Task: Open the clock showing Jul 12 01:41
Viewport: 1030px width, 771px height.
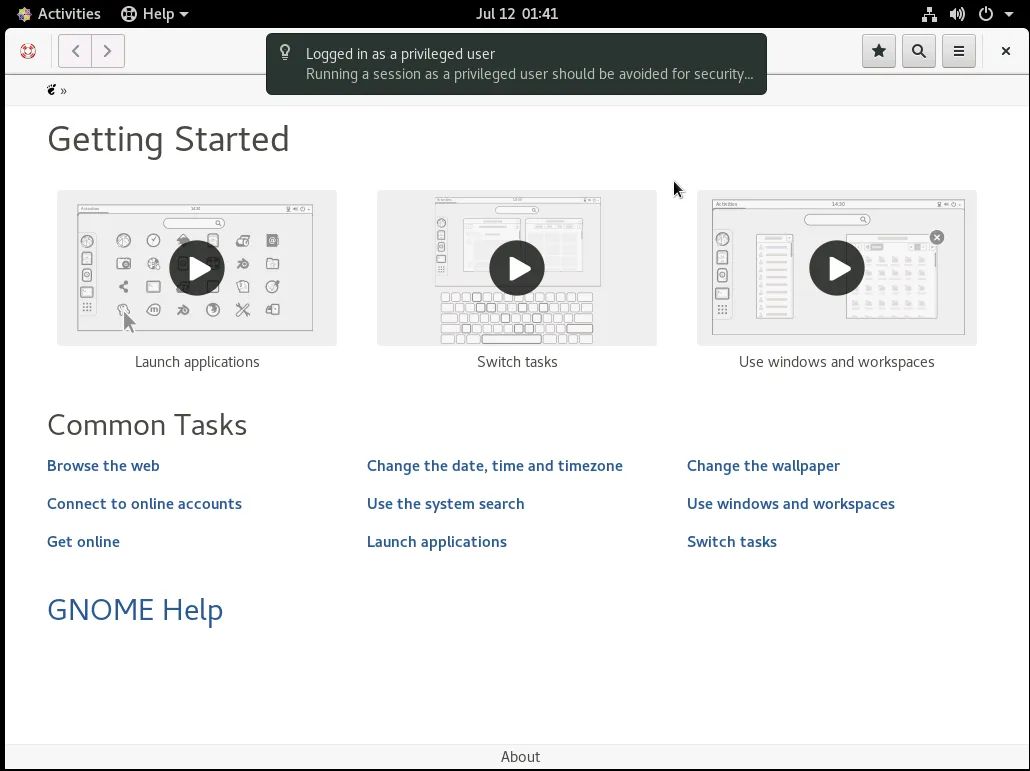Action: pyautogui.click(x=517, y=14)
